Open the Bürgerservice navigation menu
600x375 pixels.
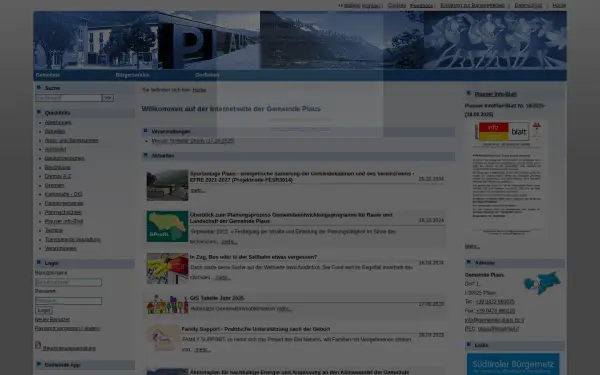(x=132, y=75)
